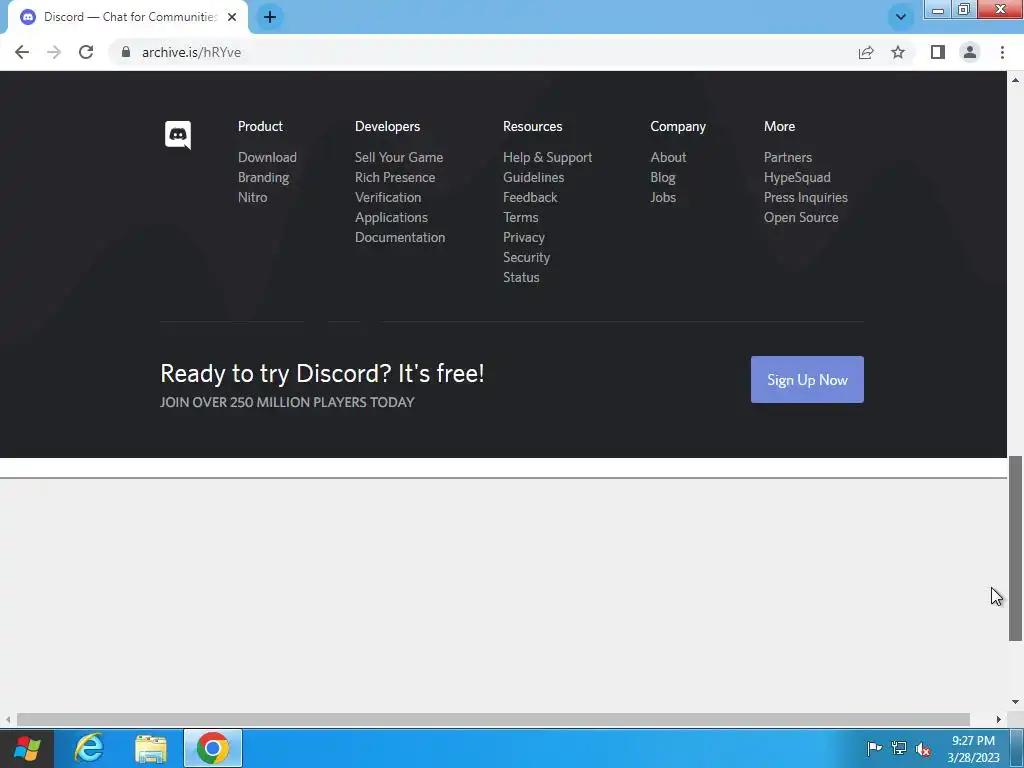Screen dimensions: 1024x768
Task: Open the Chrome three-dot menu
Action: click(x=1002, y=52)
